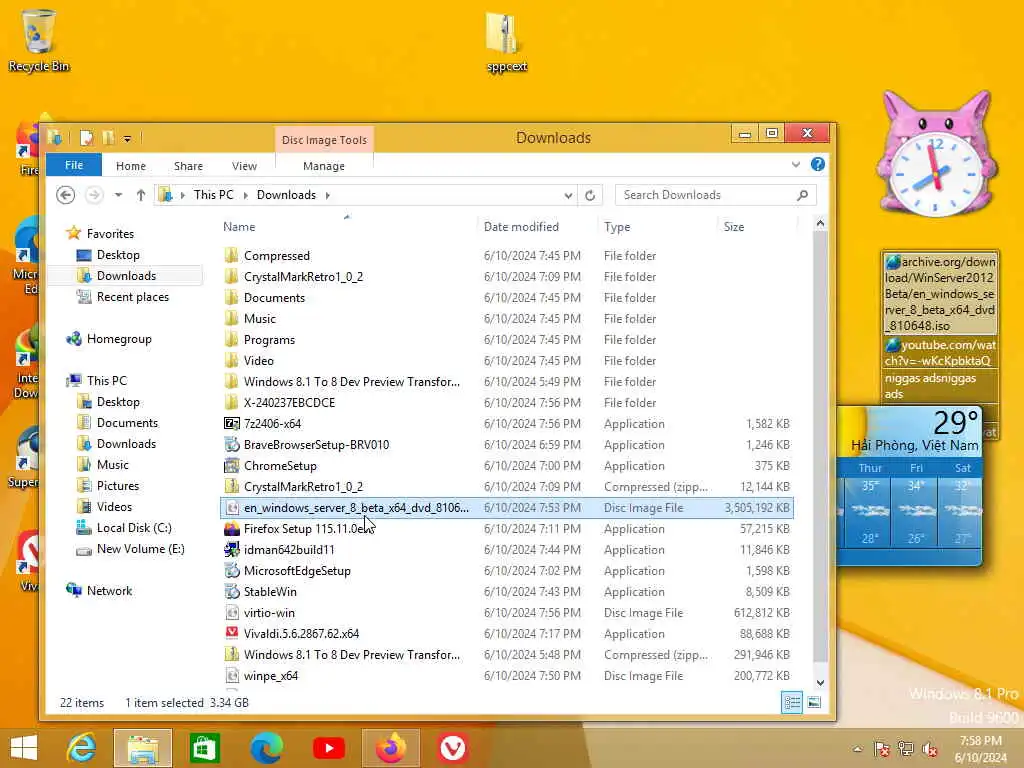Select Local Disk (C:) in navigation pane
The image size is (1024, 768).
(x=134, y=528)
